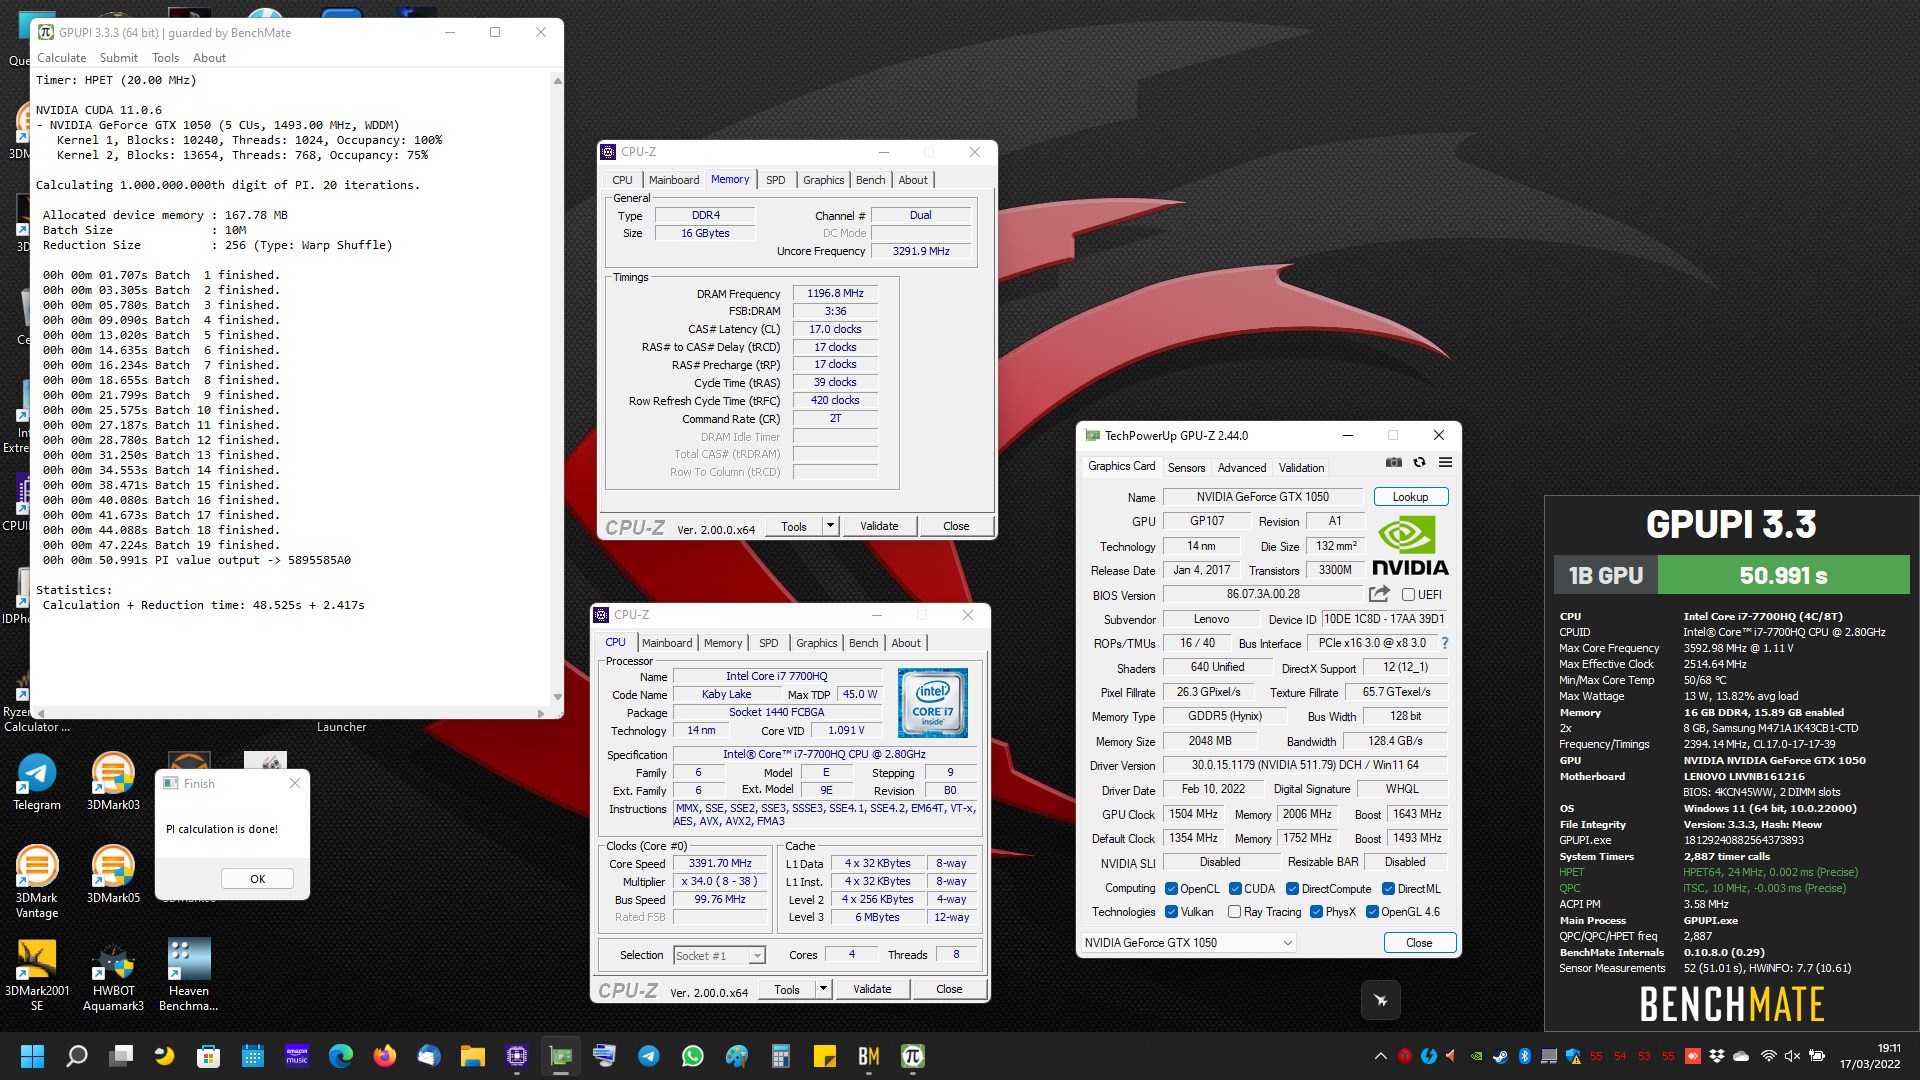Image resolution: width=1920 pixels, height=1080 pixels.
Task: Open HWBOT Aquamark3 desktop icon
Action: pyautogui.click(x=113, y=975)
